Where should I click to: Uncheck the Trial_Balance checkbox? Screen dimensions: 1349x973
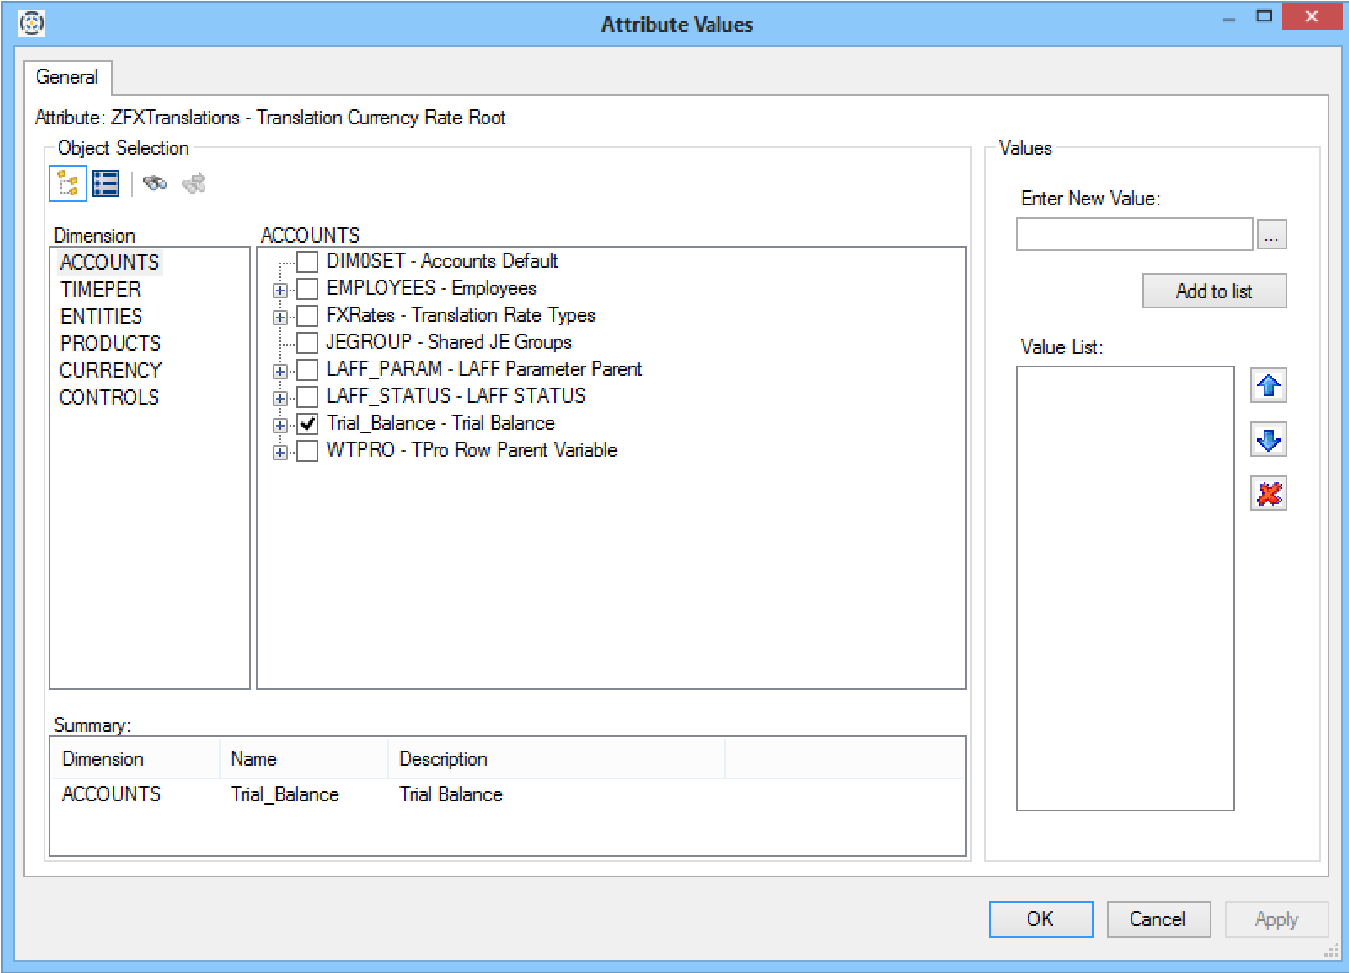tap(308, 424)
